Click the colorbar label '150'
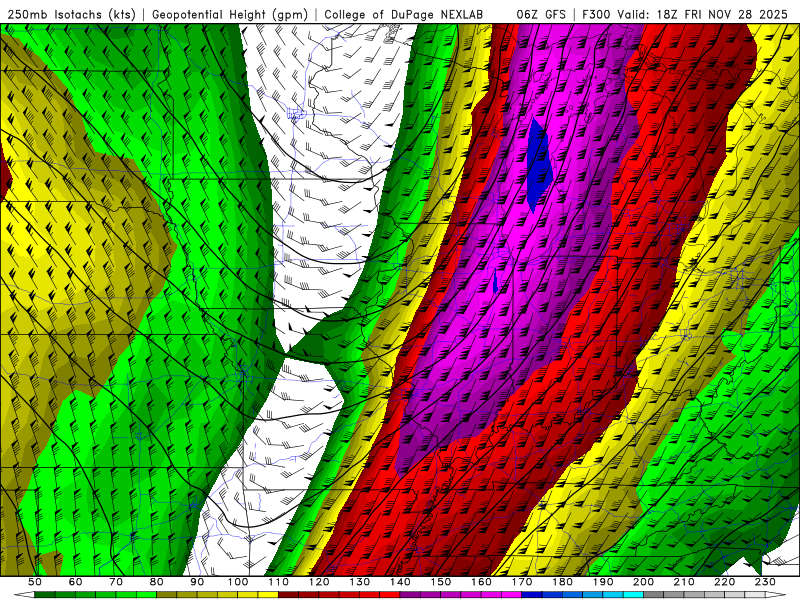The height and width of the screenshot is (600, 800). [441, 582]
